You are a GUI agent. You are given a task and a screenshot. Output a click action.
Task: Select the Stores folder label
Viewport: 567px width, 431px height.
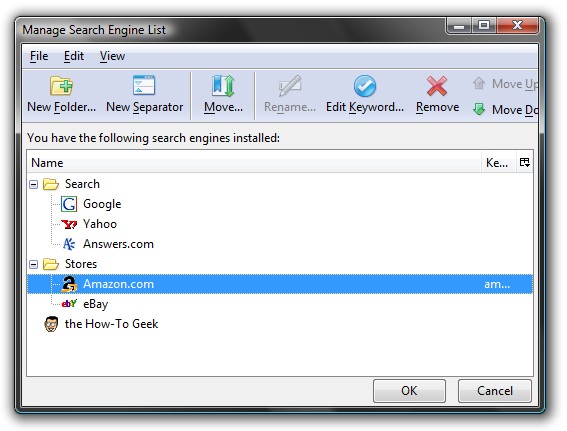[81, 264]
